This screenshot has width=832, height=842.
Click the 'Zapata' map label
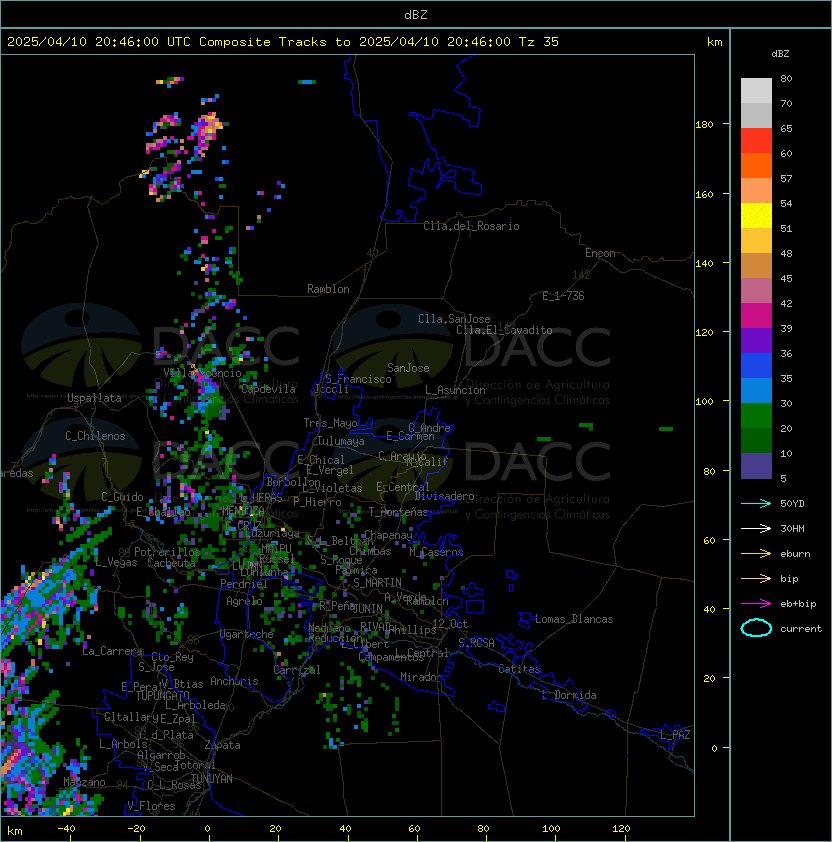pos(222,745)
